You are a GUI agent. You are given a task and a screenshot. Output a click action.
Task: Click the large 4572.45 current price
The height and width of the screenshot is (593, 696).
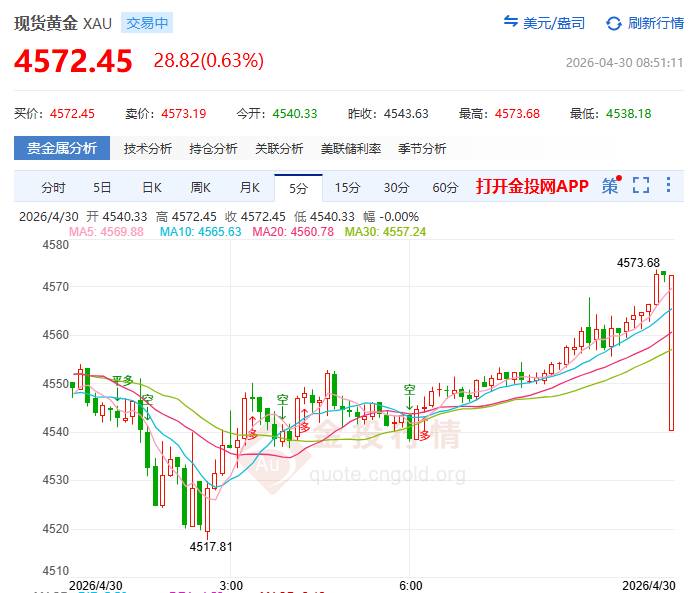click(73, 61)
